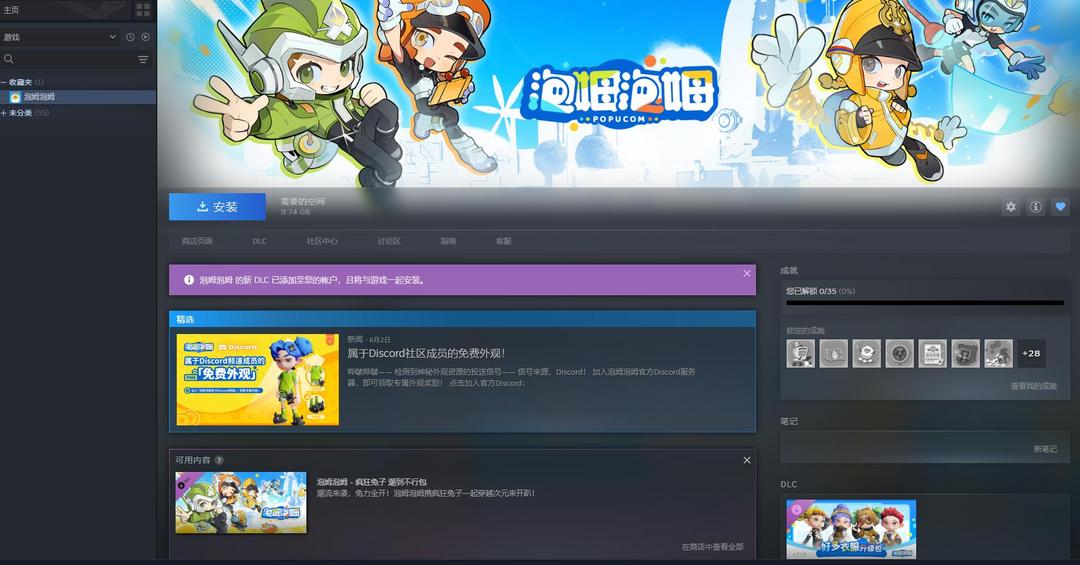
Task: Click the library search magnifier icon
Action: (9, 59)
